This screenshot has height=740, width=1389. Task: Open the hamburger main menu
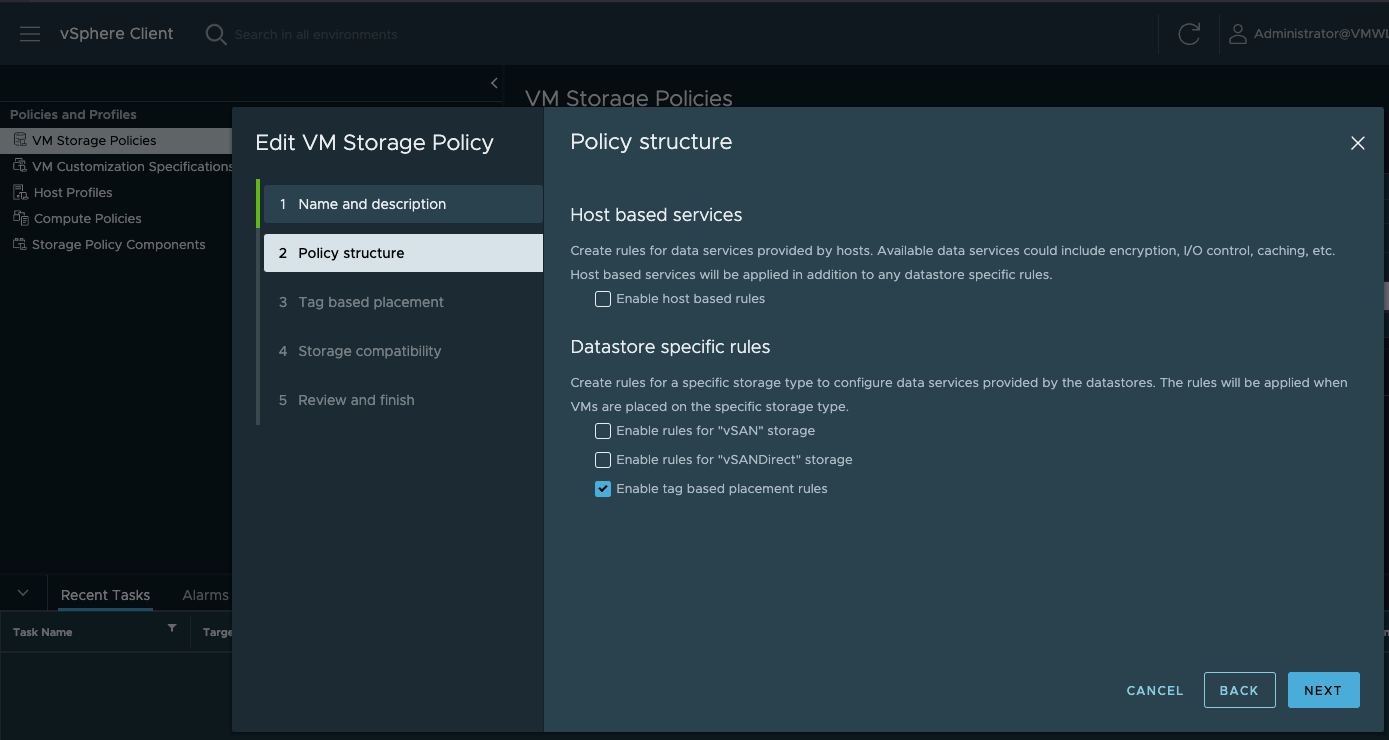click(x=30, y=34)
